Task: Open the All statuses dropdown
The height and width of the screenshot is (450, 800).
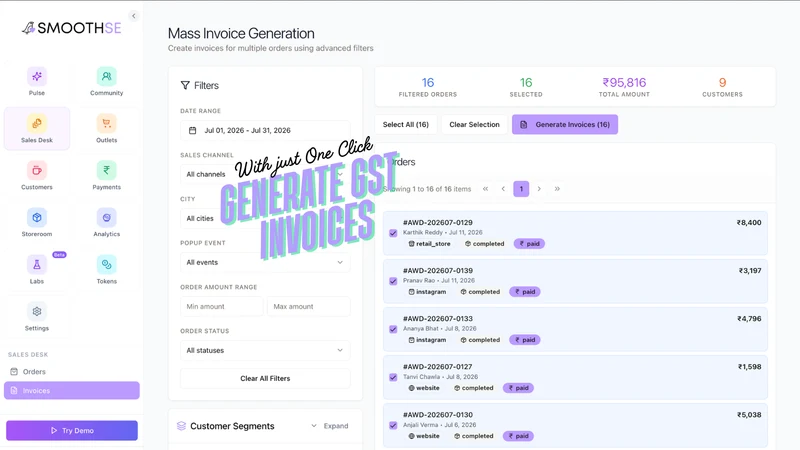Action: 265,351
